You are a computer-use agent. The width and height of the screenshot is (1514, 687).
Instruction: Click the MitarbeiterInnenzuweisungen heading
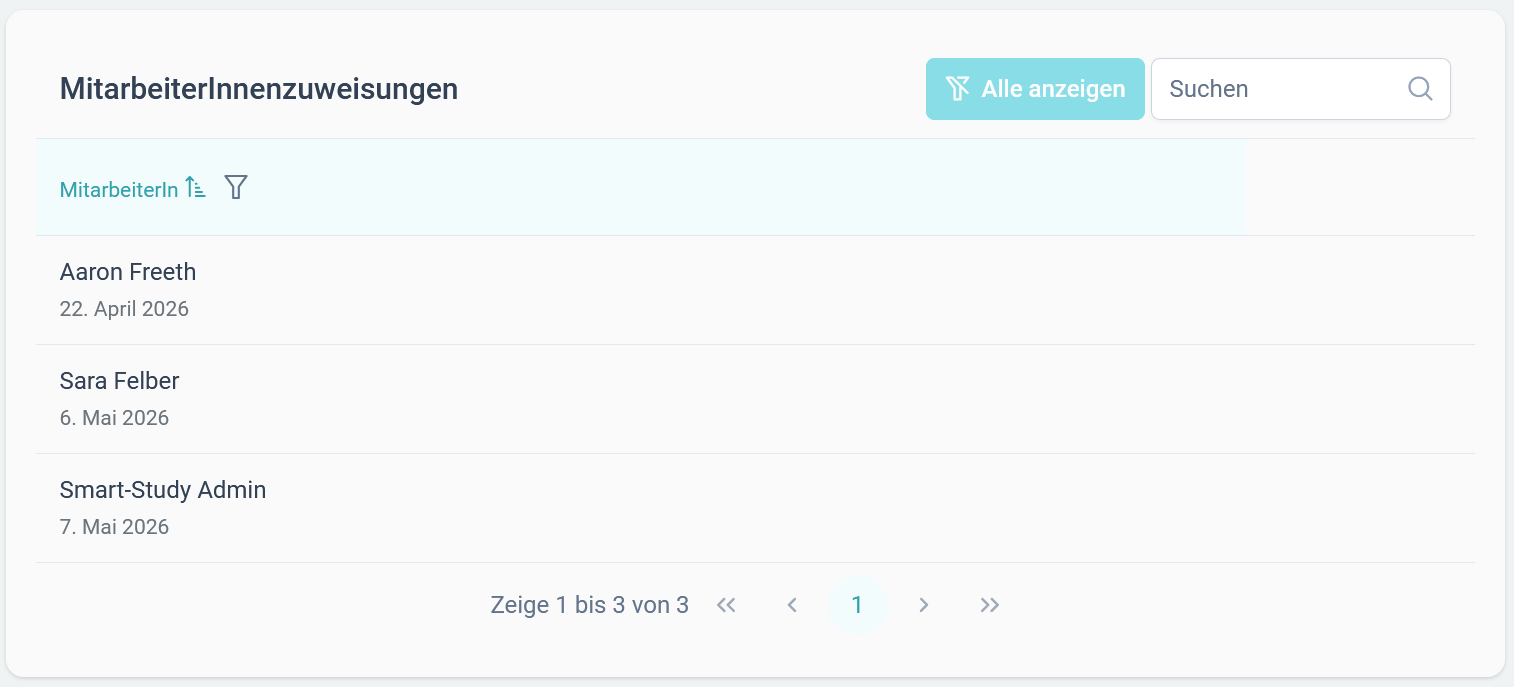259,89
